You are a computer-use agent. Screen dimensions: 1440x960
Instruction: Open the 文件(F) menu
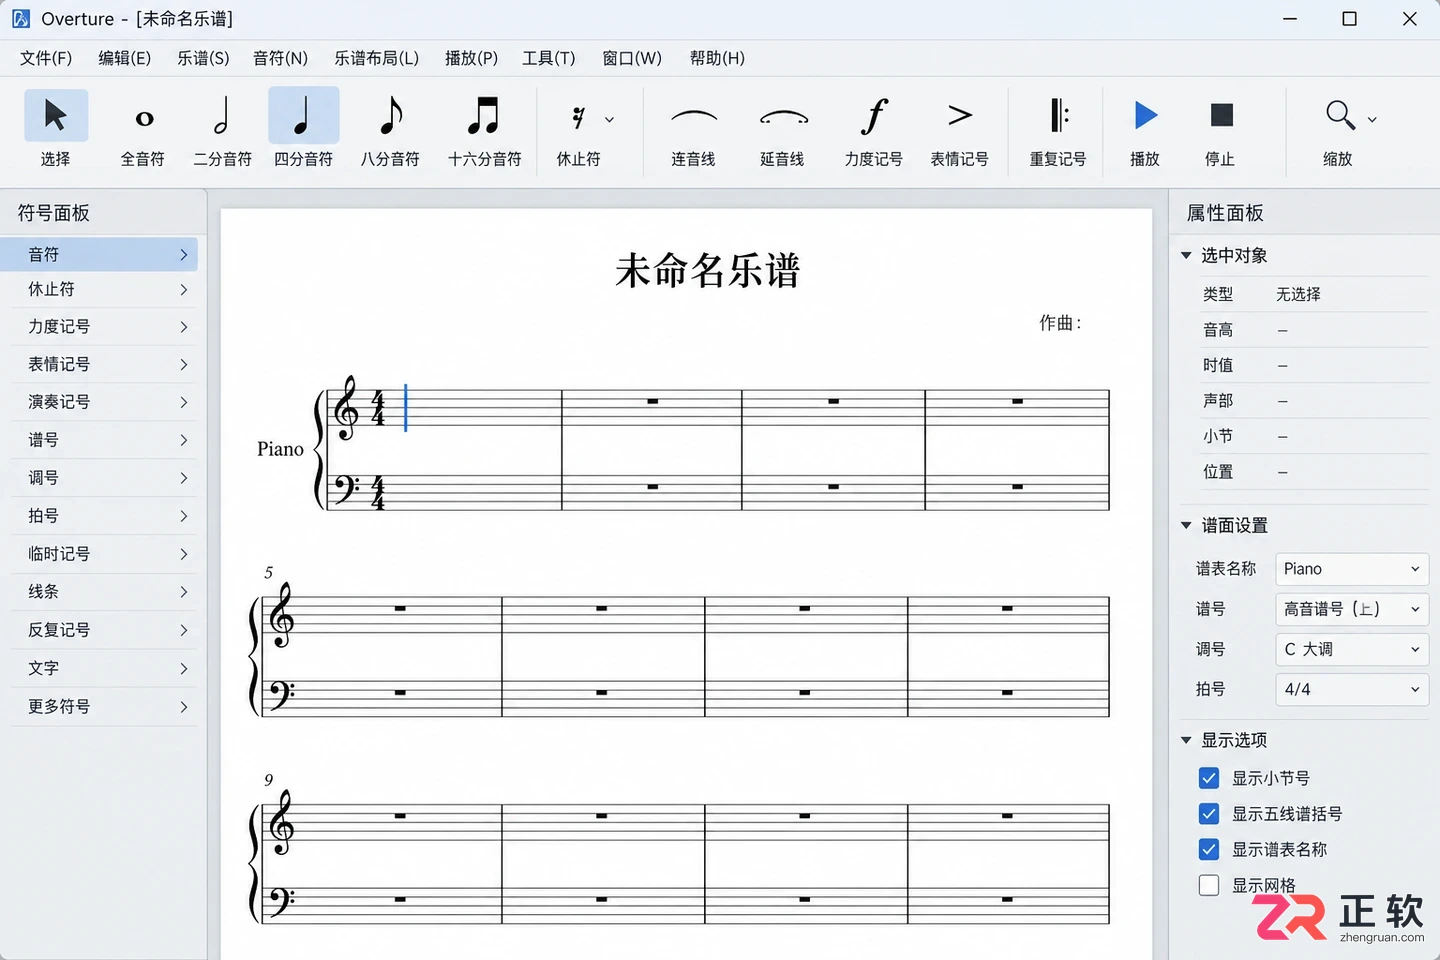pos(46,58)
